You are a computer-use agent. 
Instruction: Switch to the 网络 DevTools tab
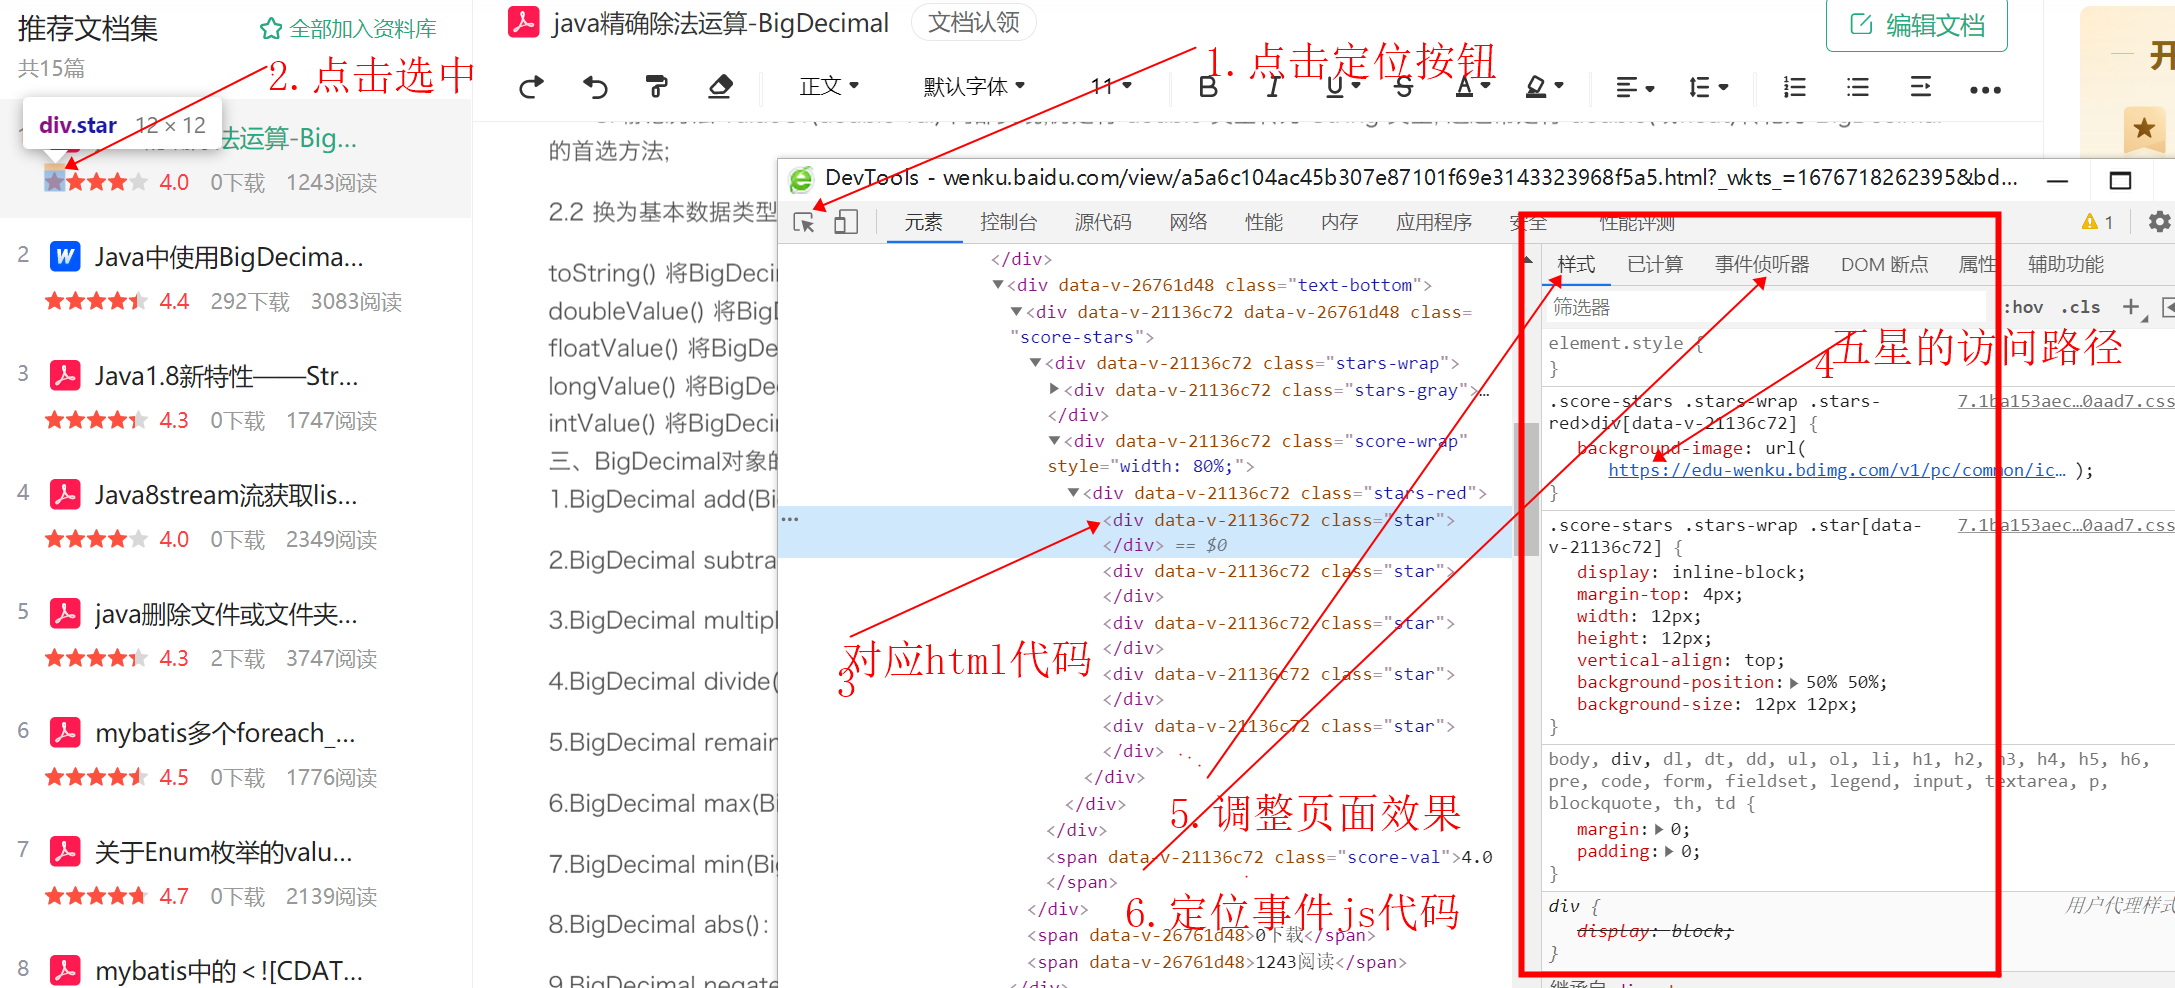[x=1187, y=222]
